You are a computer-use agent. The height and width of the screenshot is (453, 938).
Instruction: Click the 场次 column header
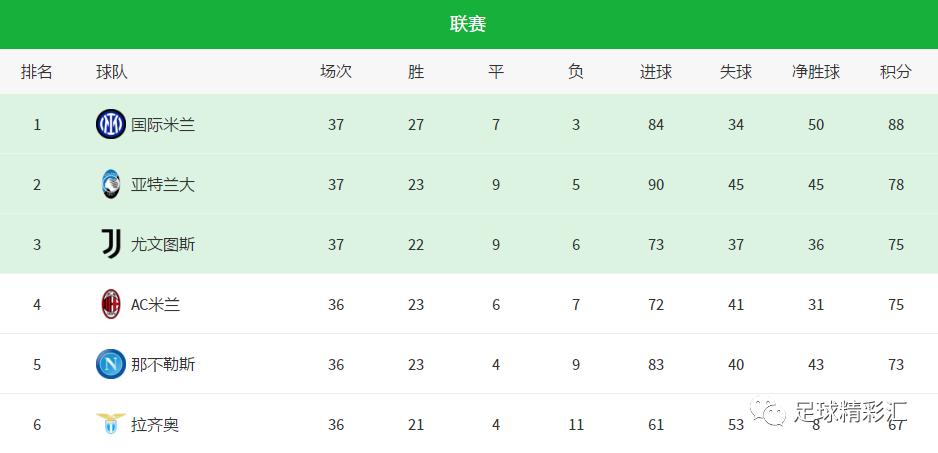[x=336, y=72]
